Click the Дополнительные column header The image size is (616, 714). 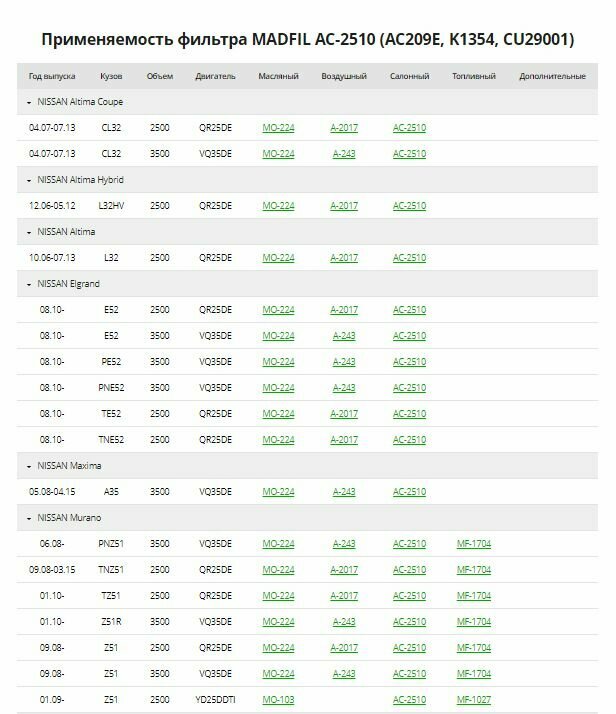tap(552, 76)
